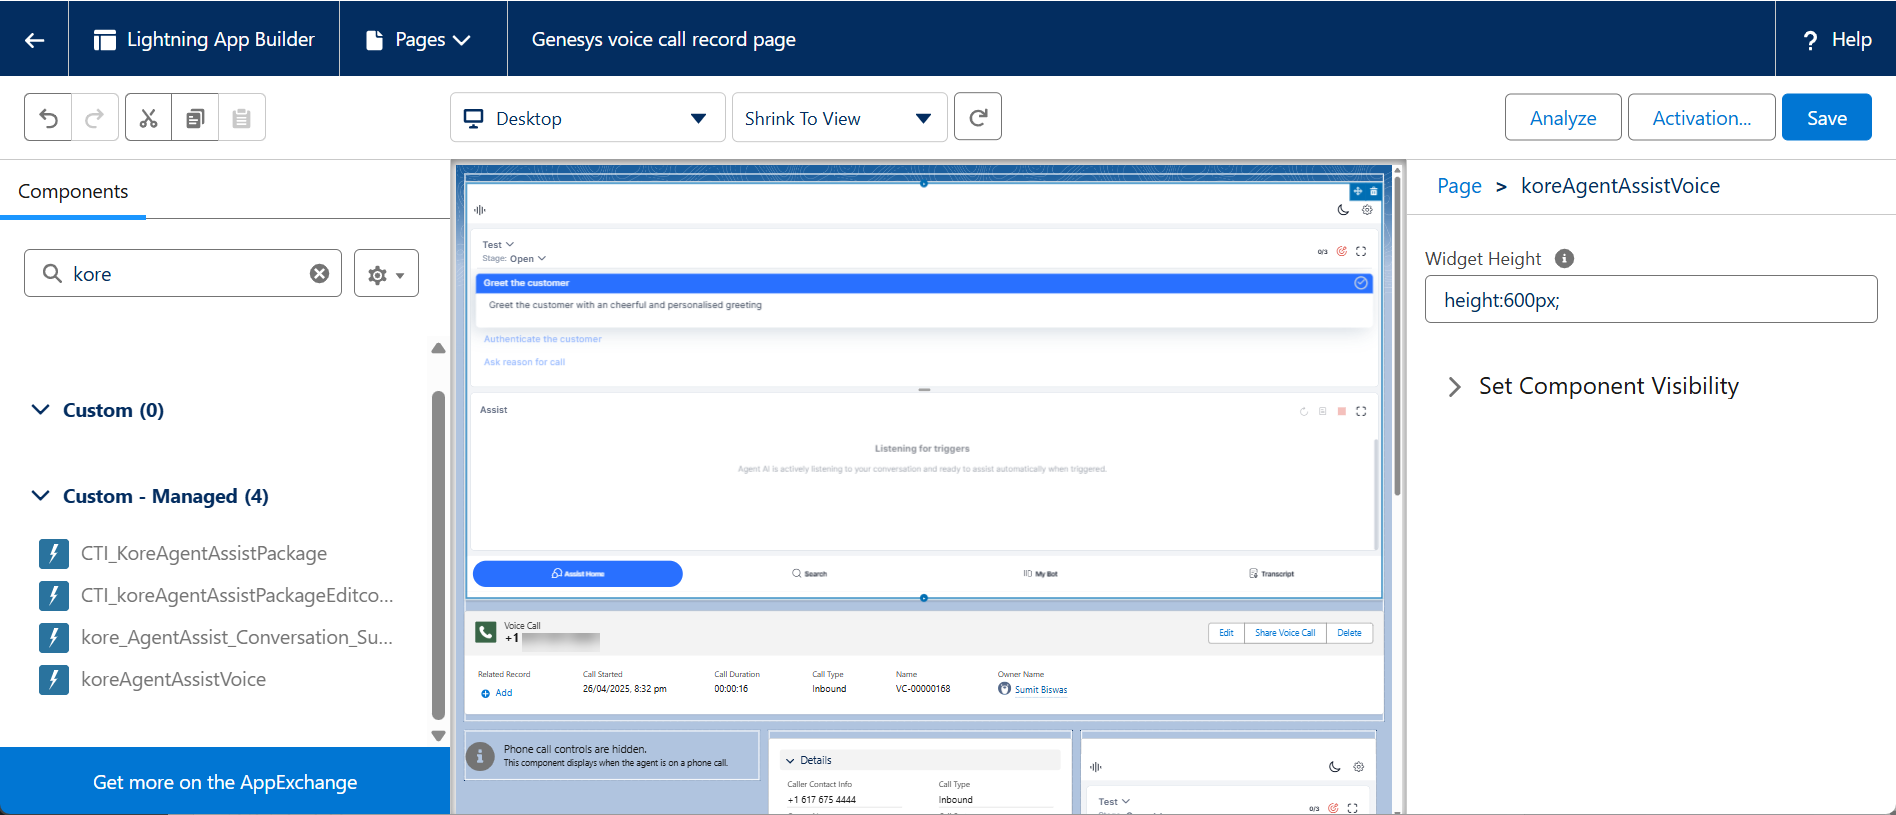
Task: Click the Ask reason for call step
Action: click(x=524, y=362)
